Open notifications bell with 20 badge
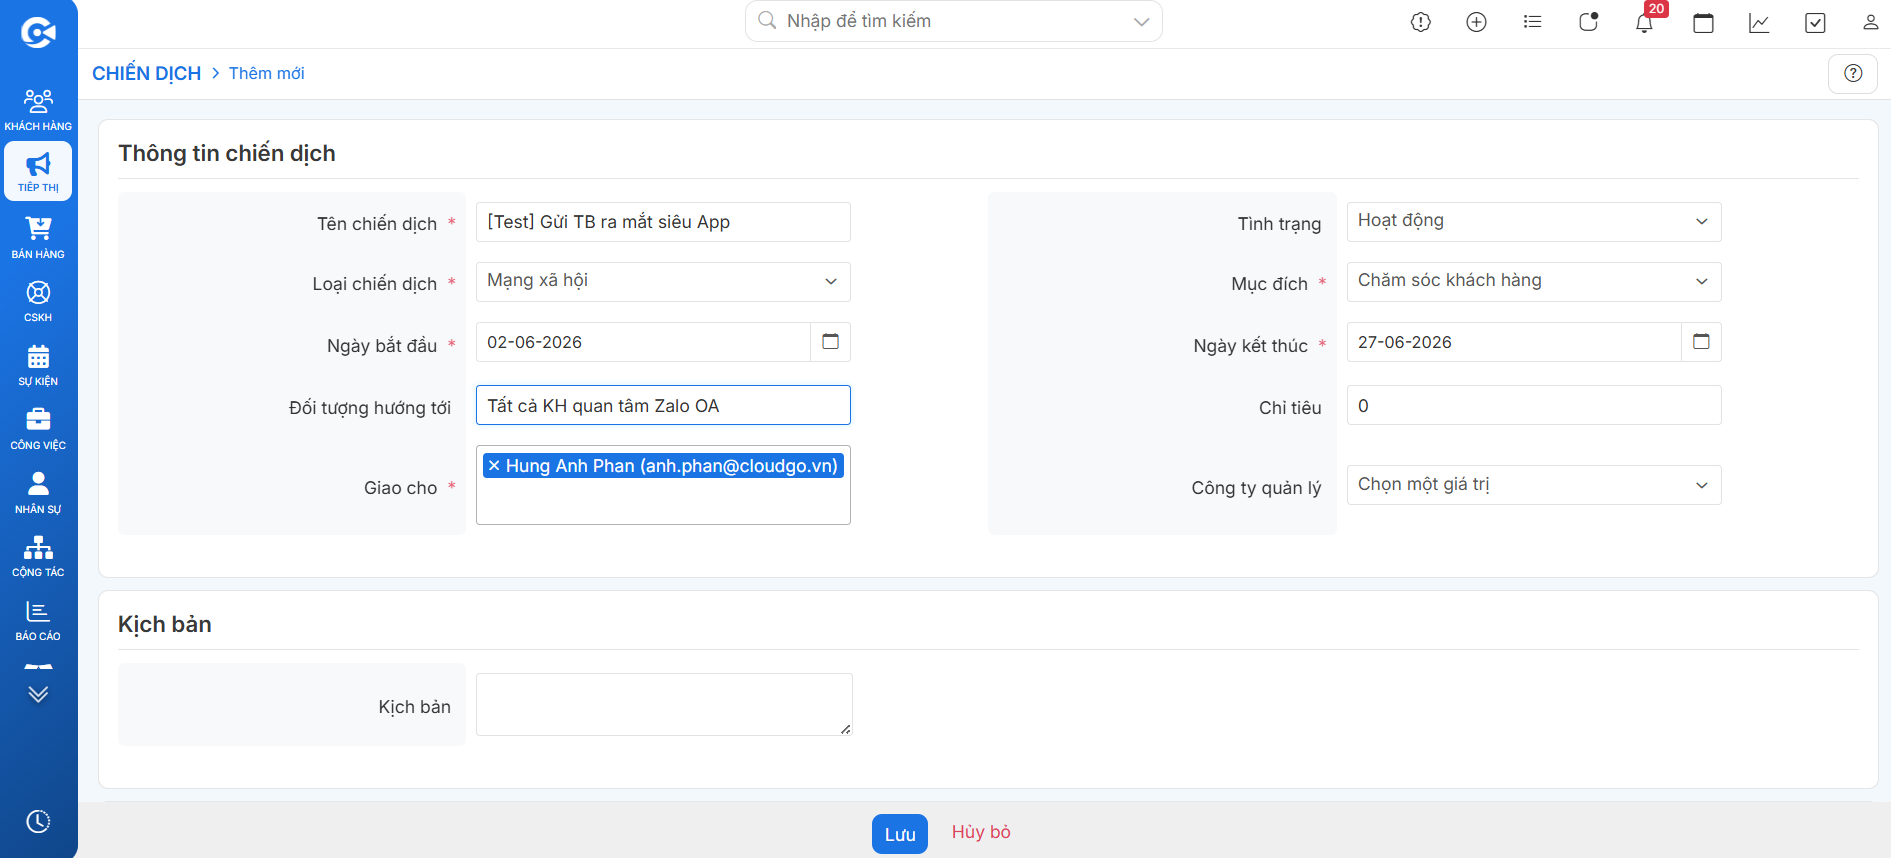This screenshot has height=858, width=1891. [1645, 21]
